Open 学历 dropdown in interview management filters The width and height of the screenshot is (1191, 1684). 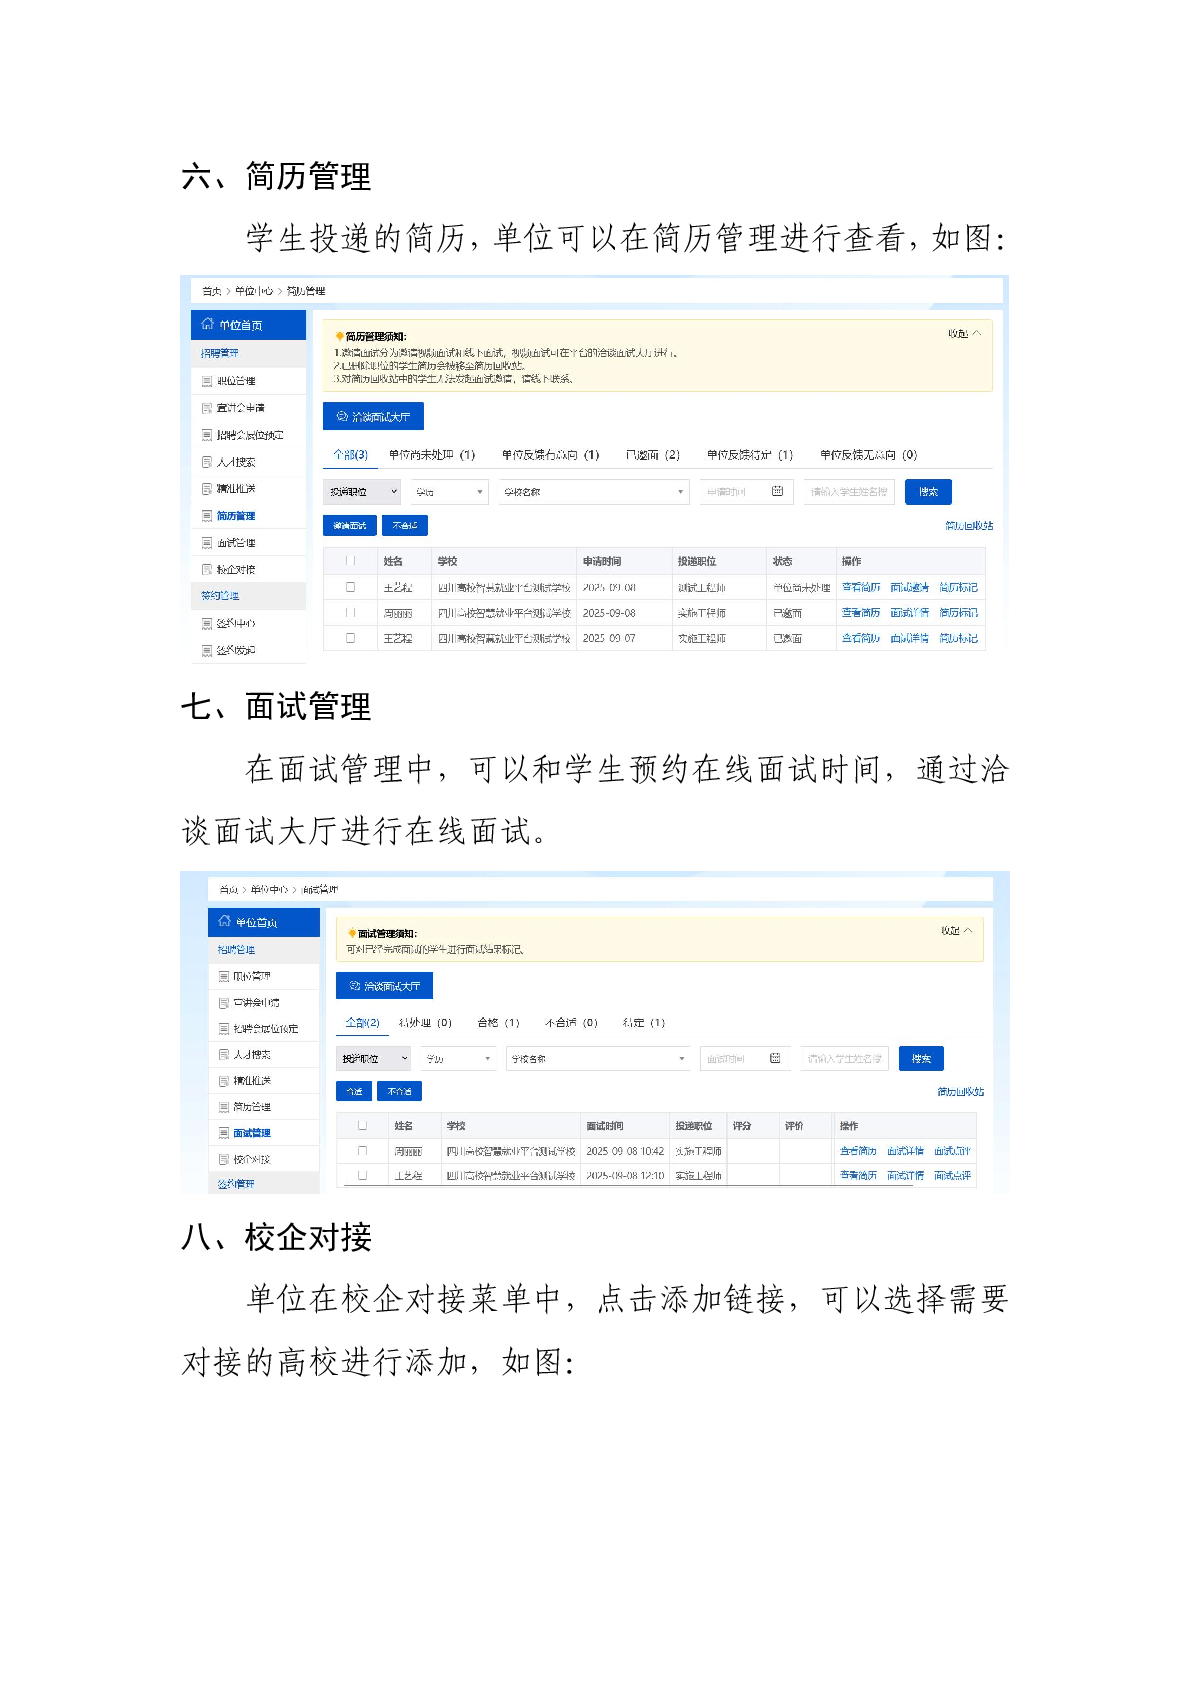[458, 1058]
